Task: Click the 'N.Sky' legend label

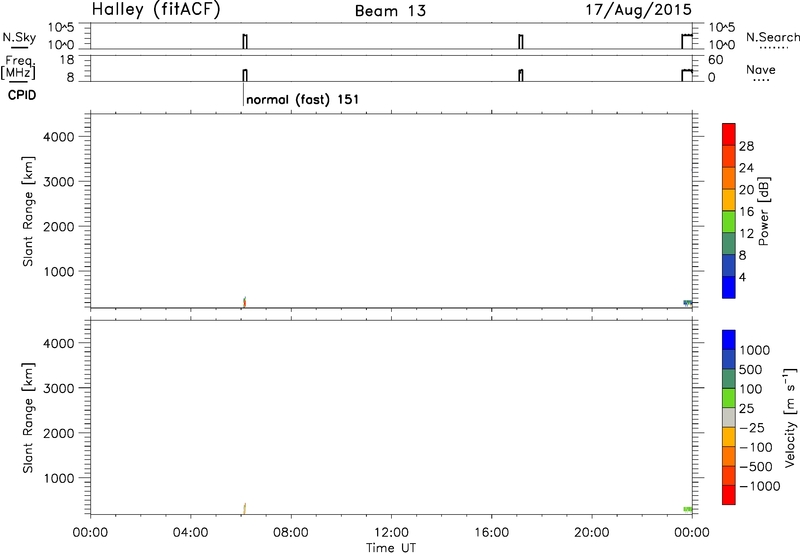Action: pyautogui.click(x=19, y=37)
